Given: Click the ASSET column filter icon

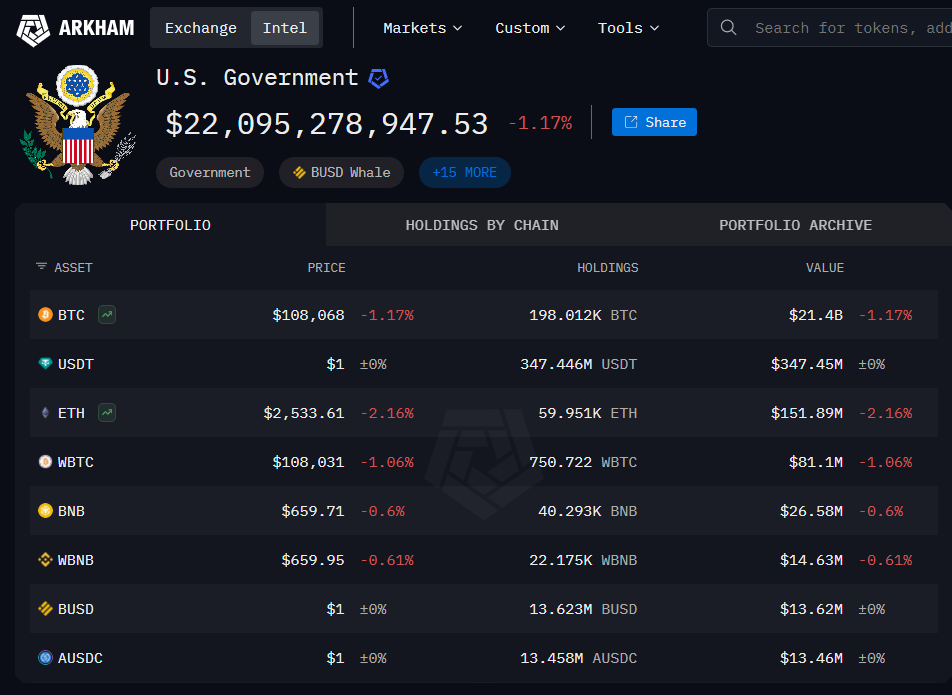Looking at the screenshot, I should pyautogui.click(x=41, y=266).
